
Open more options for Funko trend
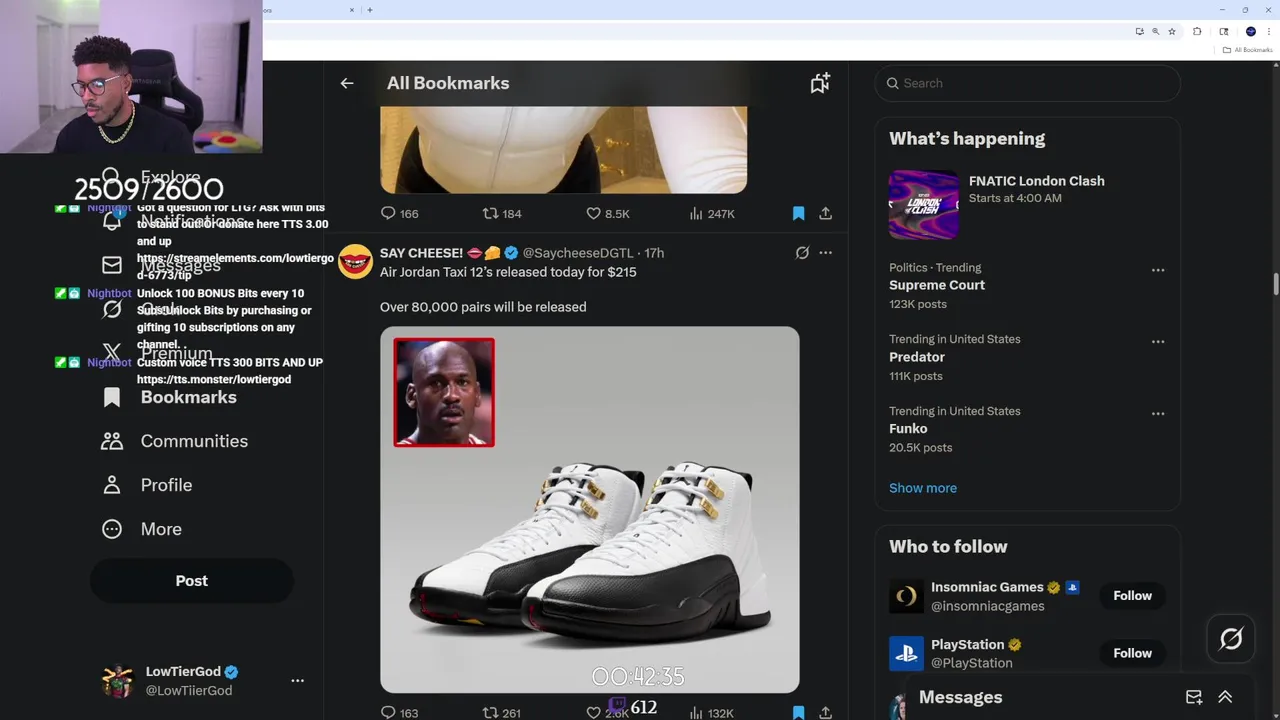(1158, 414)
